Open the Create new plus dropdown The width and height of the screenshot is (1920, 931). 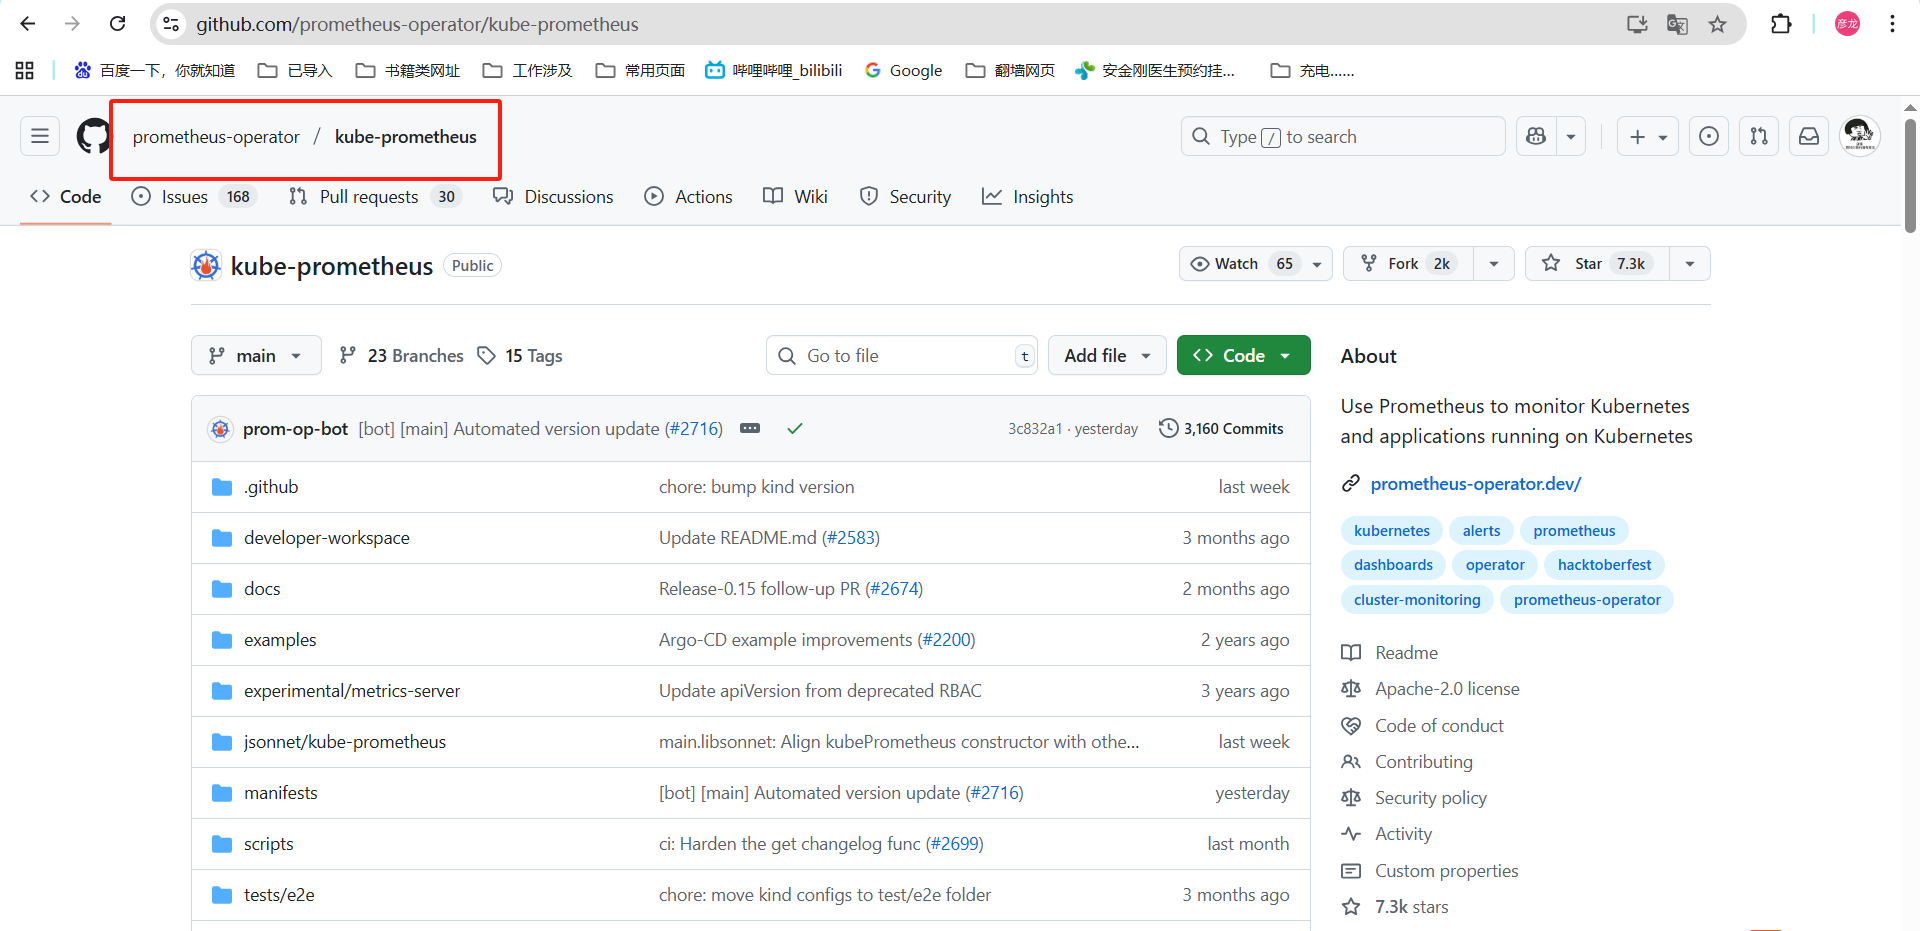pyautogui.click(x=1648, y=136)
